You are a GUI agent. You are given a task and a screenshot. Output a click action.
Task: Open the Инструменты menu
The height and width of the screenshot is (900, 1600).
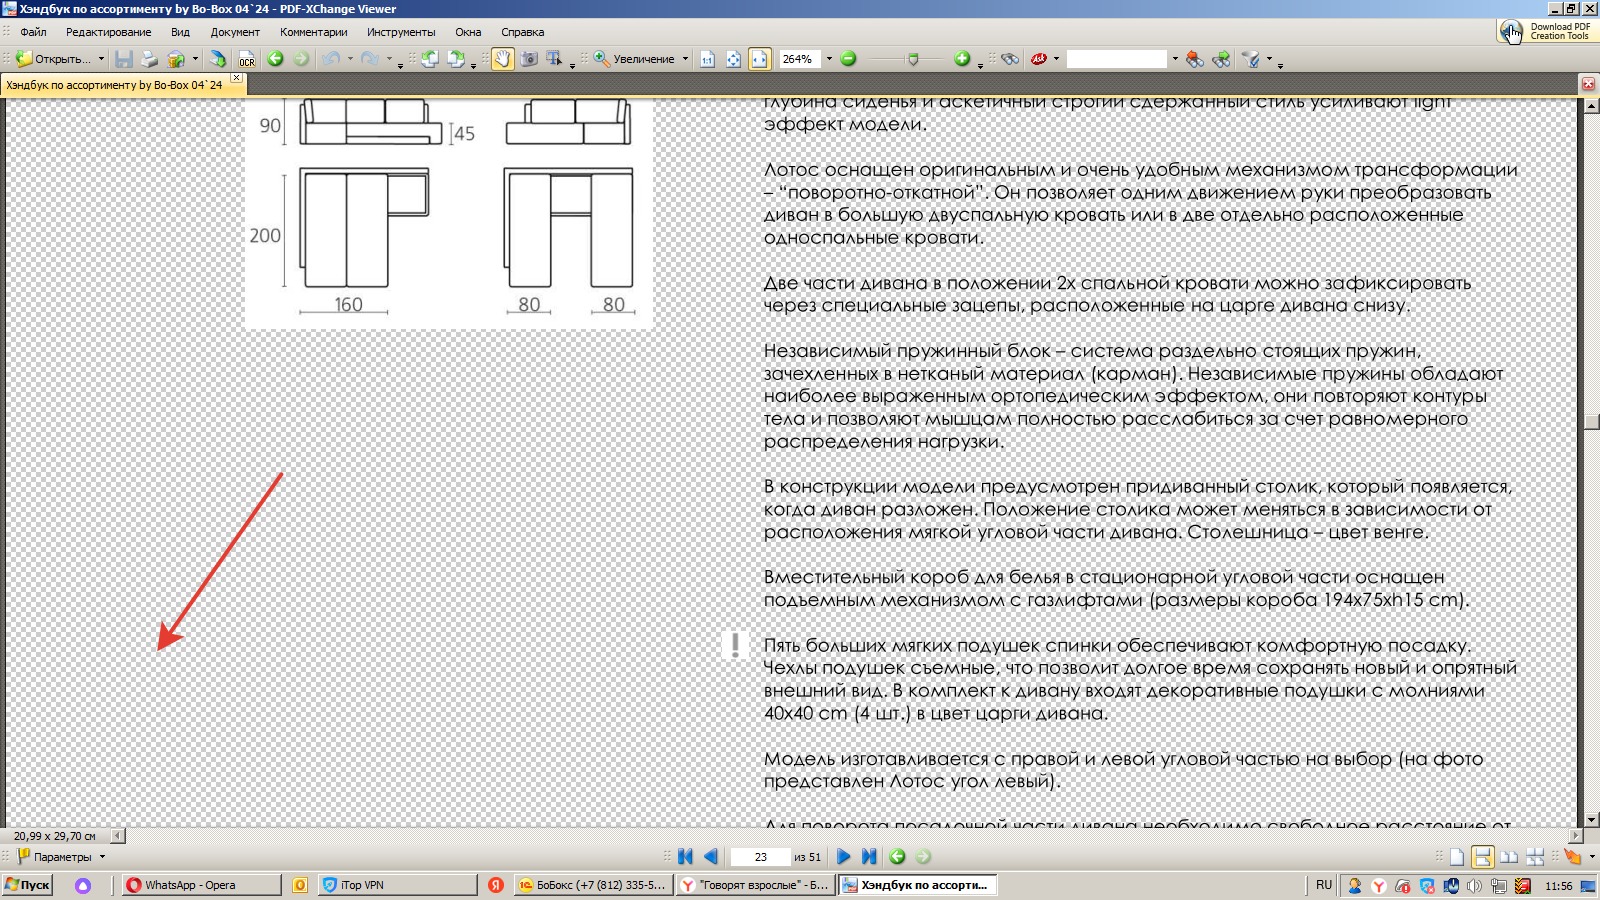(x=401, y=32)
